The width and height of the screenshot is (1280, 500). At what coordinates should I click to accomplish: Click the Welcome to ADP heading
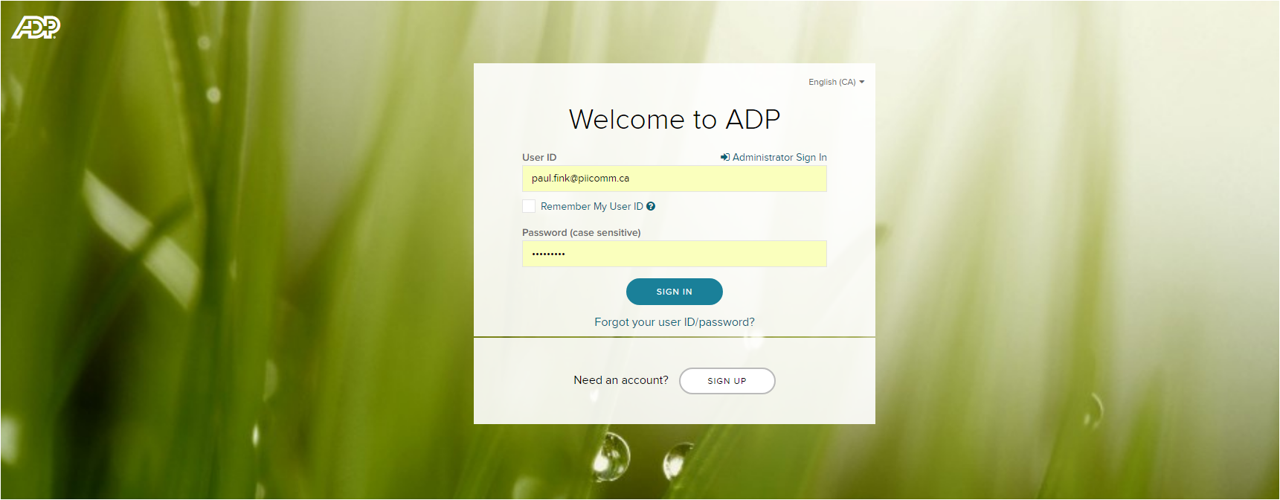[x=674, y=120]
